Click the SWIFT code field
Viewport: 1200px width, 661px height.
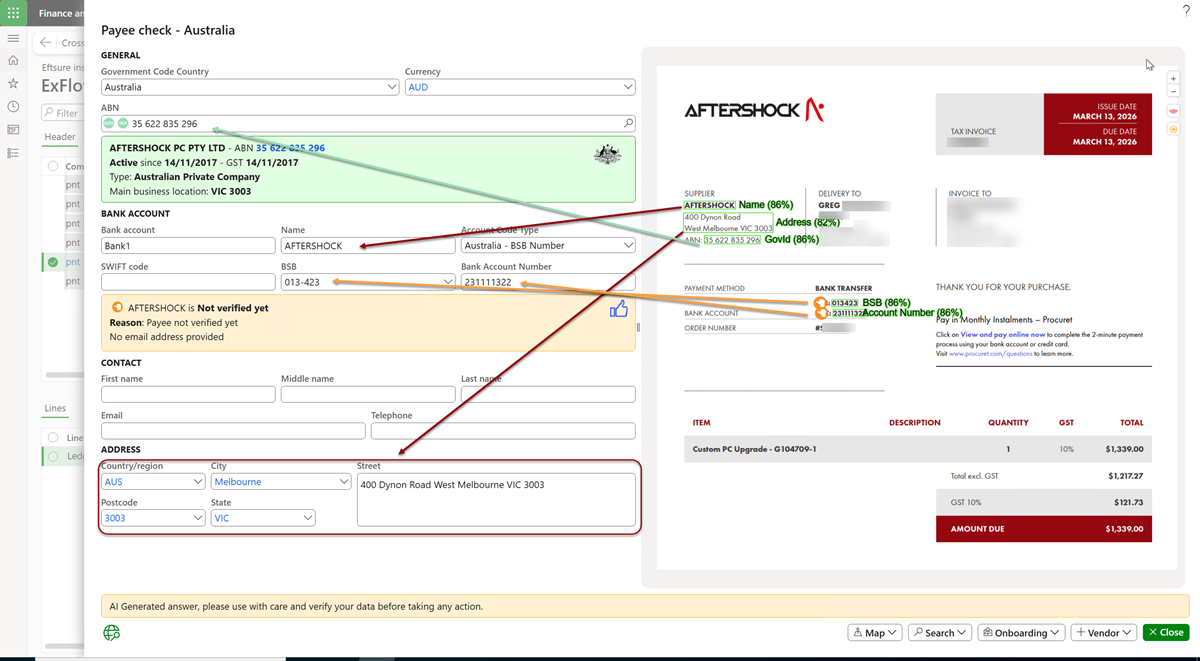[188, 282]
